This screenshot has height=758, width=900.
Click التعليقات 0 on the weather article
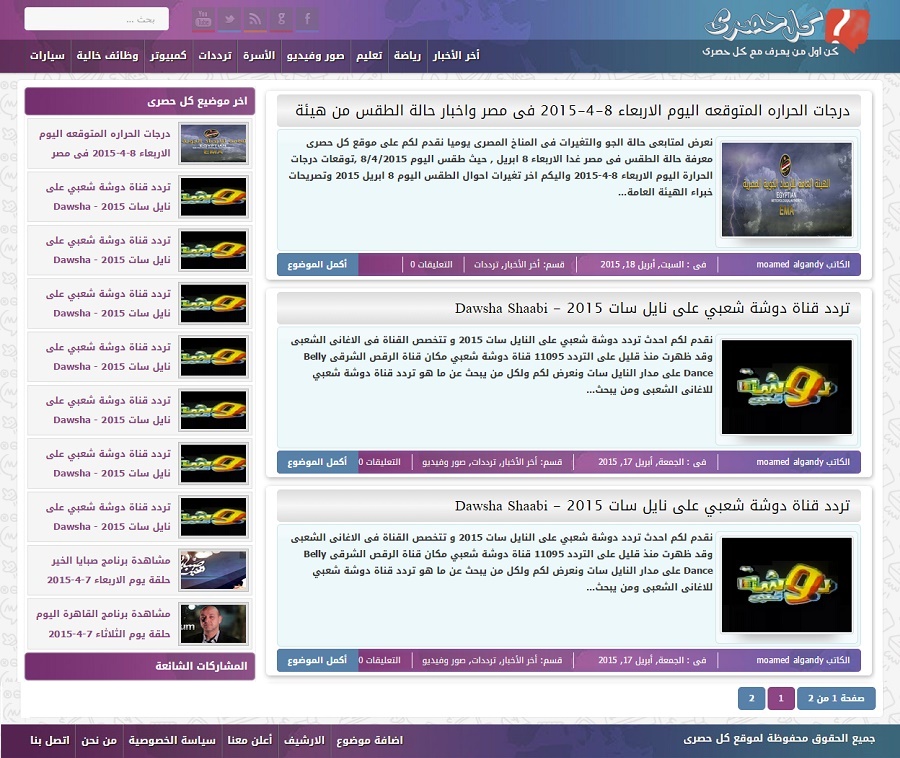[x=431, y=265]
